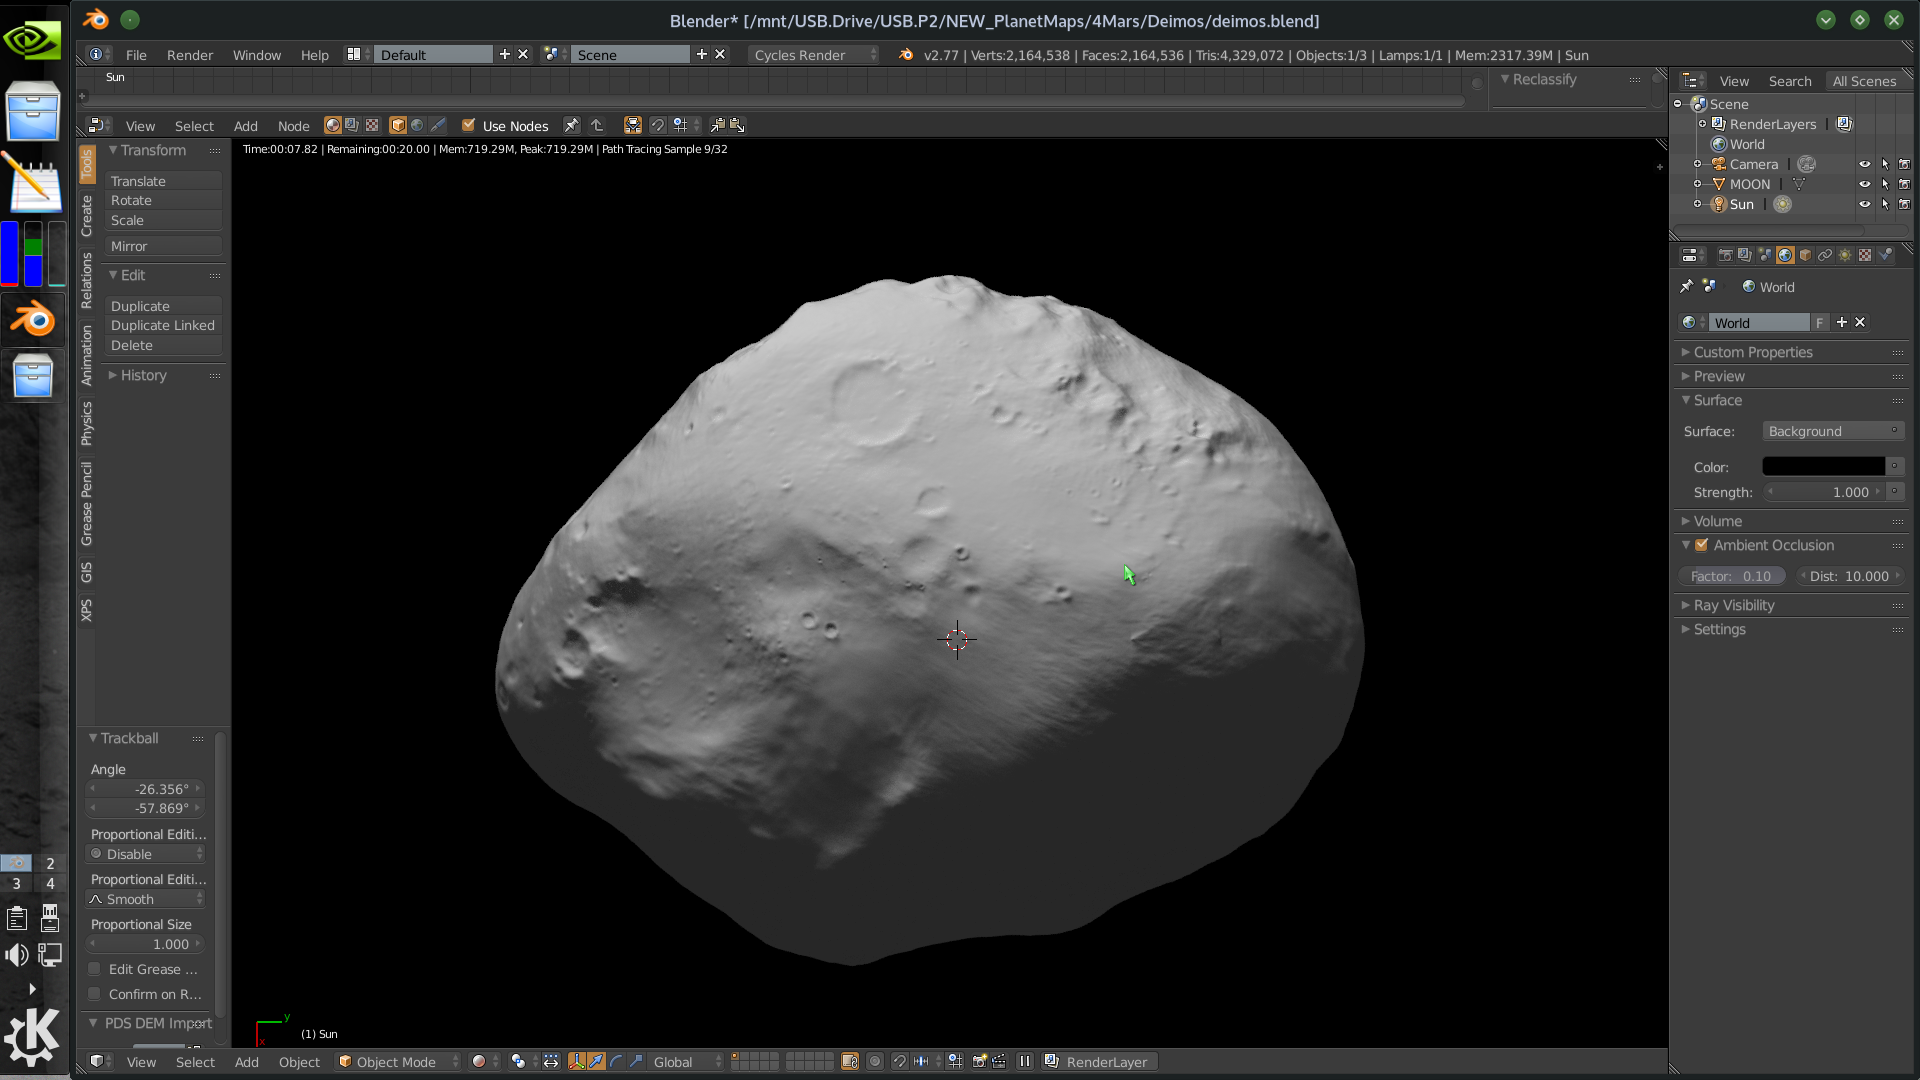Expand the Camera tree node in outliner
Viewport: 1920px width, 1080px height.
point(1697,164)
